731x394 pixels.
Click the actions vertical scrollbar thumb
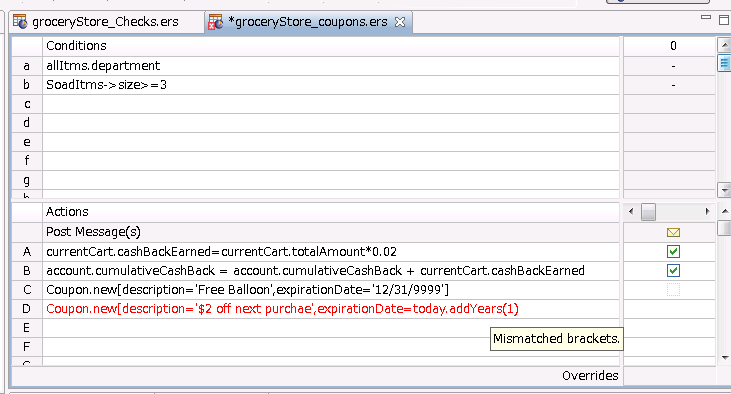coord(724,228)
